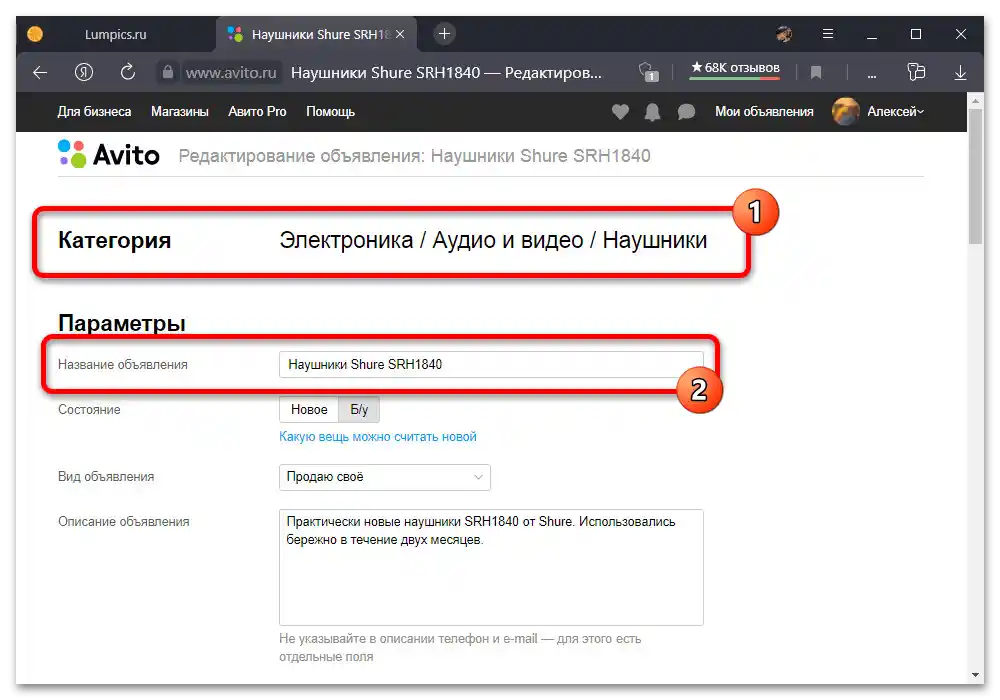
Task: Open a new tab with the plus button
Action: click(445, 34)
